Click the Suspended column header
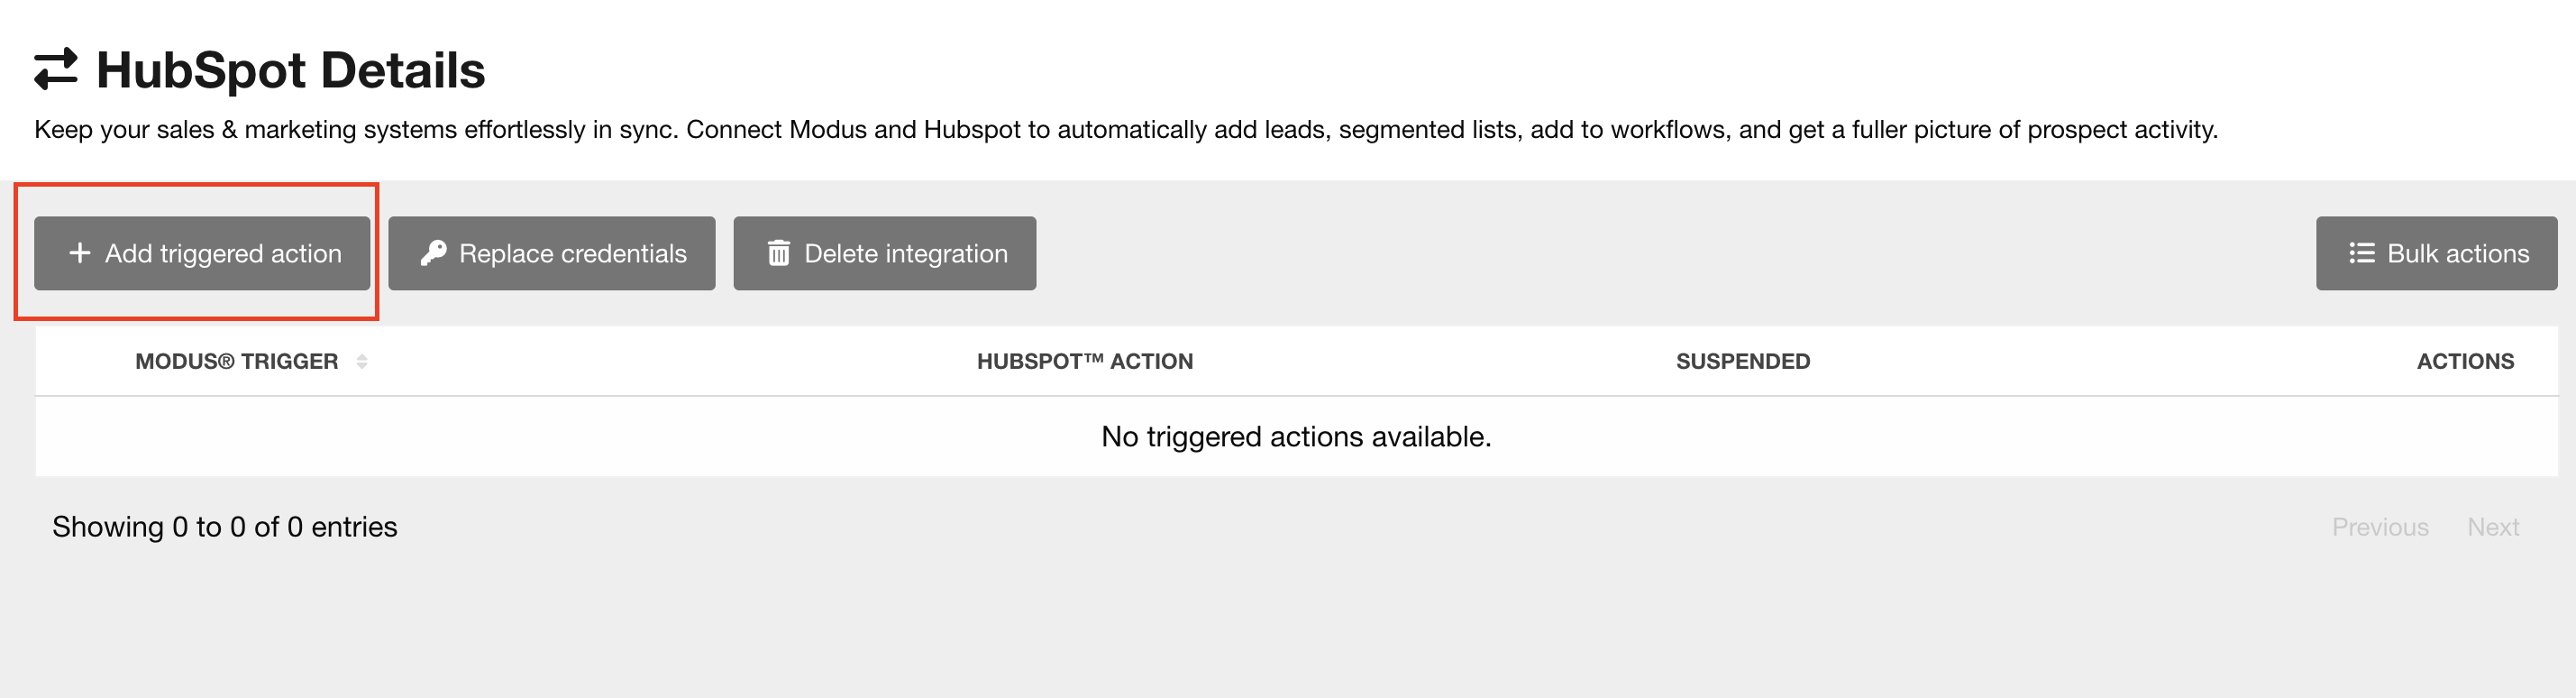The image size is (2576, 698). [x=1743, y=361]
